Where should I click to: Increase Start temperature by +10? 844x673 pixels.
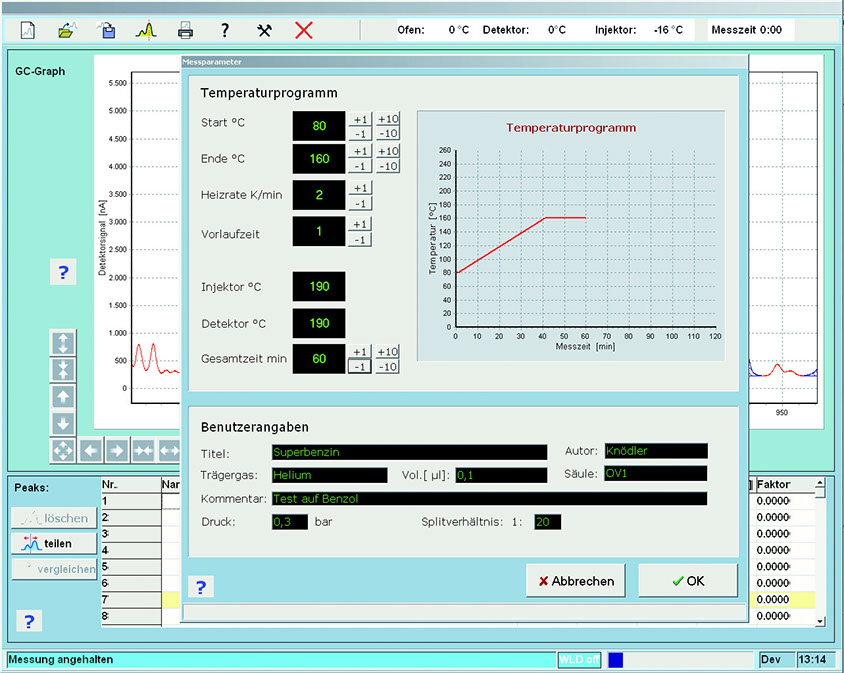(387, 119)
